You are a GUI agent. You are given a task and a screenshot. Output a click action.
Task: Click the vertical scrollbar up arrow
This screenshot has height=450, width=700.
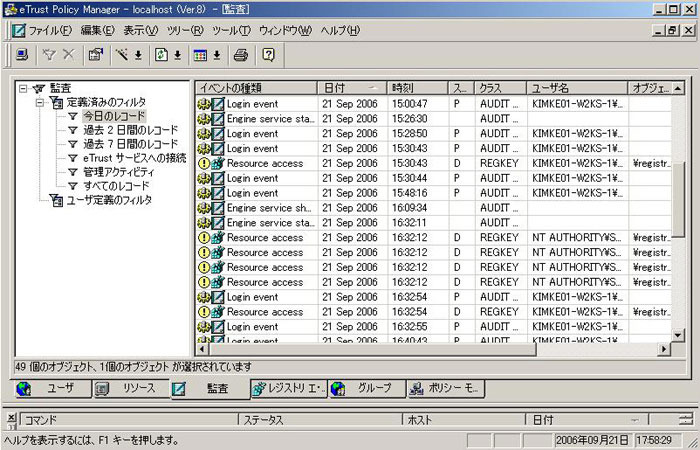678,88
